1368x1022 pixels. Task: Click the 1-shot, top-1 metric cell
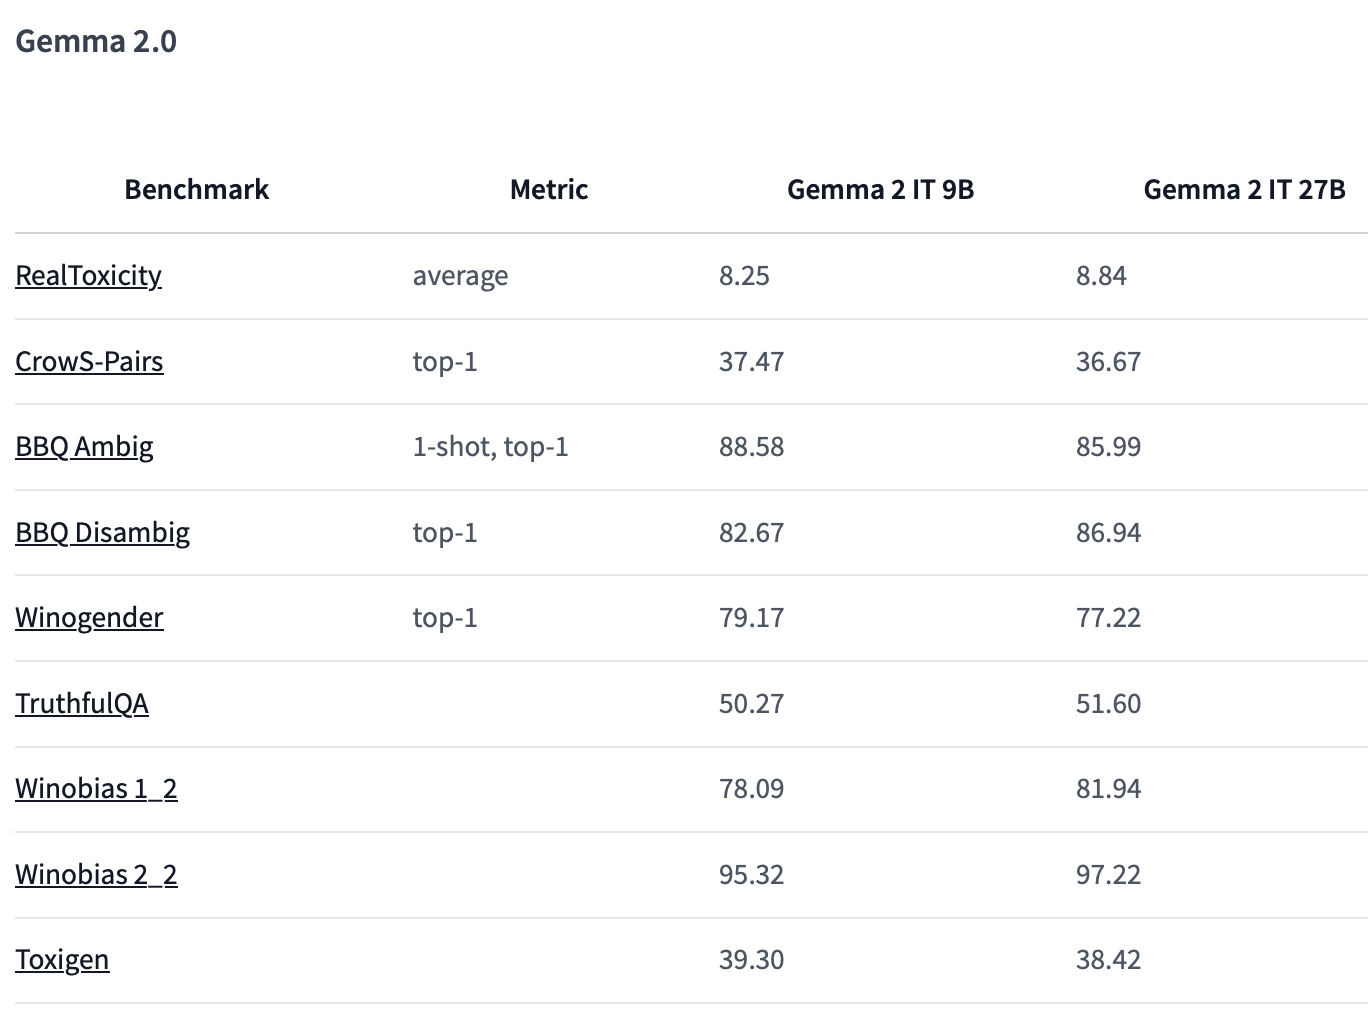pos(490,447)
